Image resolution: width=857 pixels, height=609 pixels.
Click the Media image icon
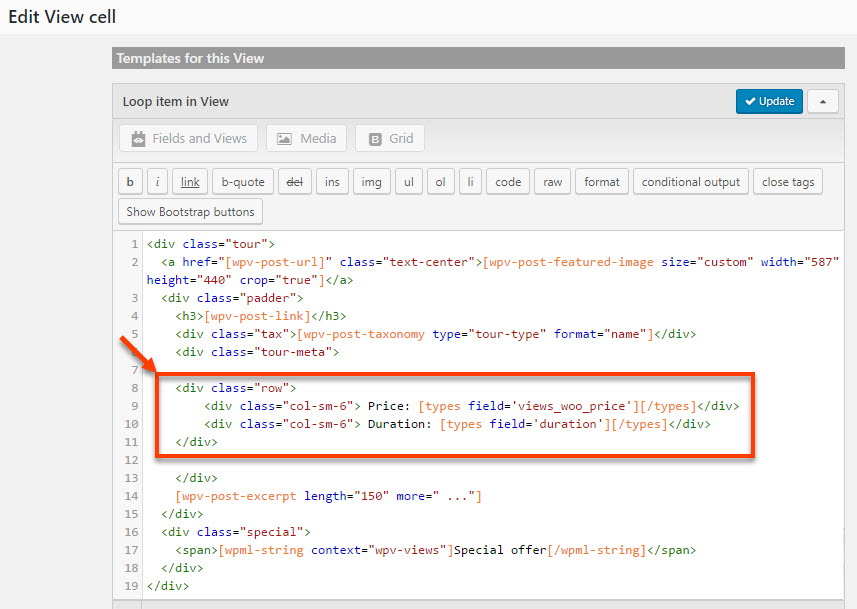(x=284, y=139)
